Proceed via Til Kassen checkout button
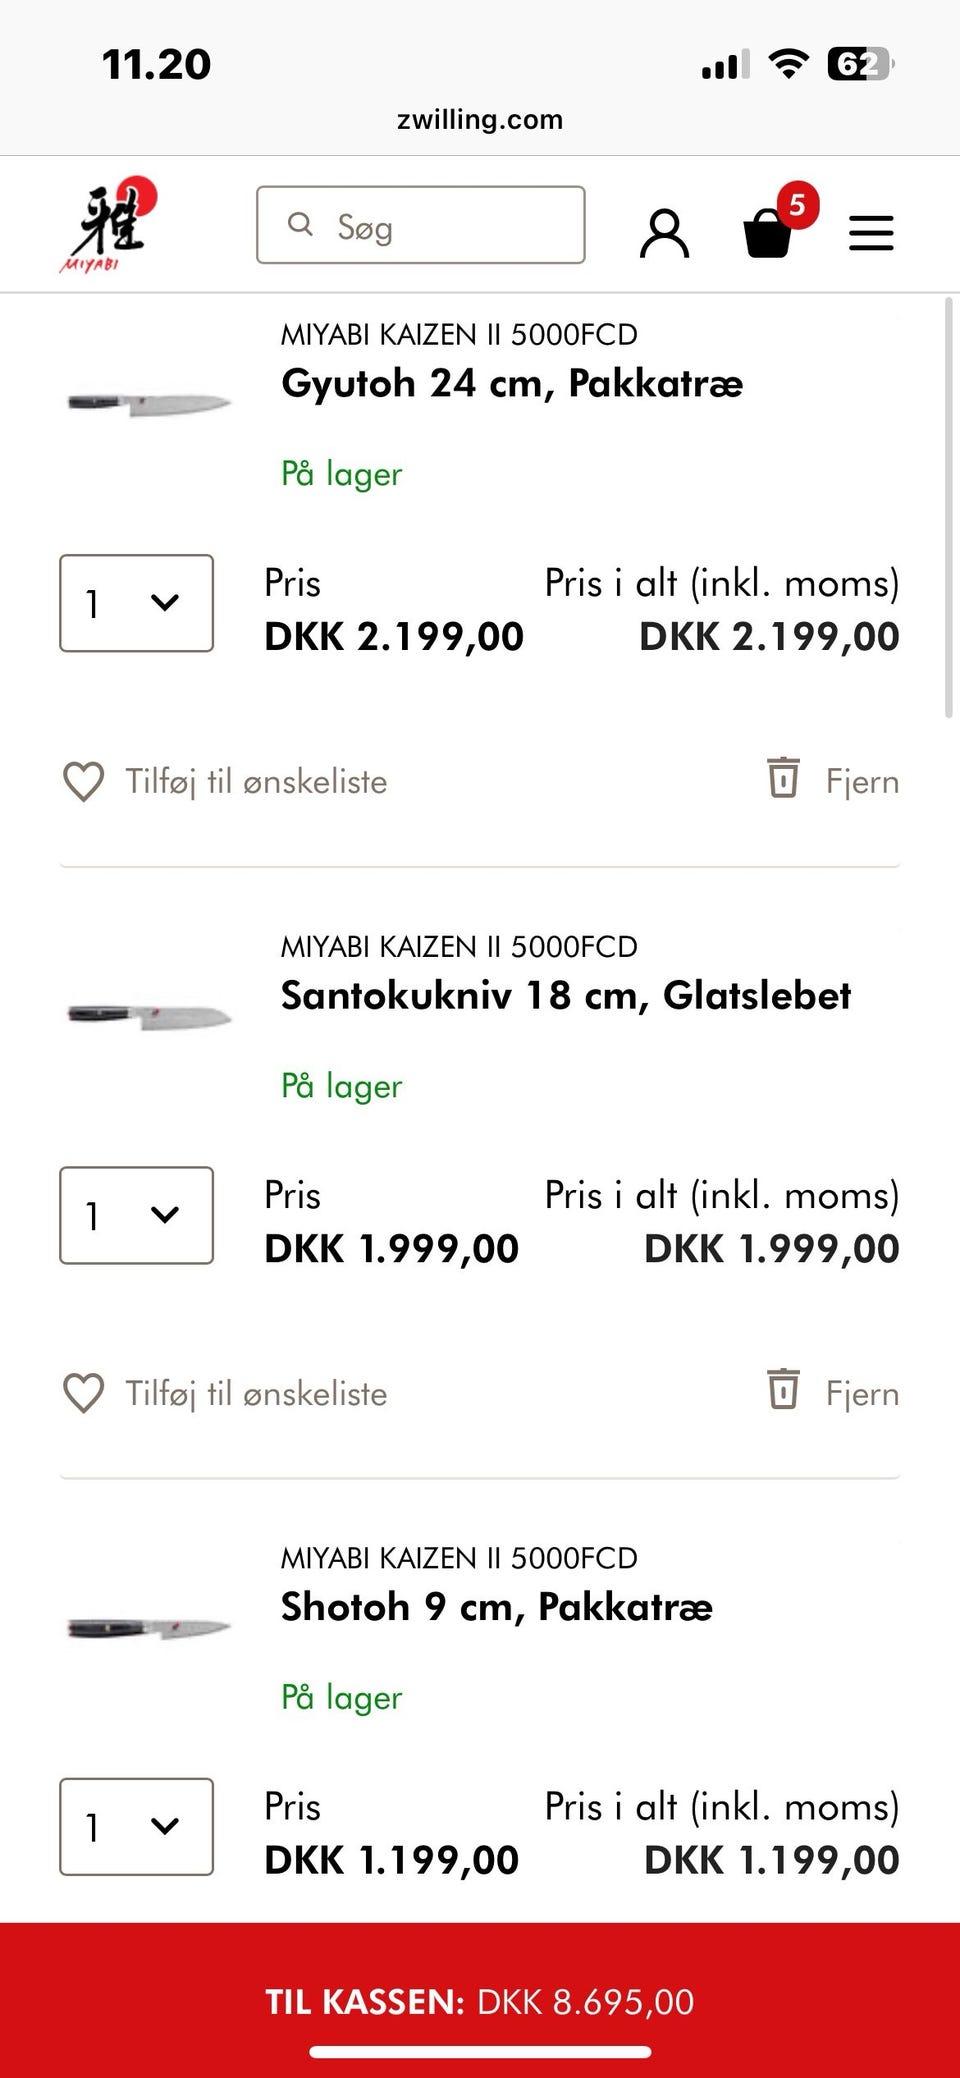Image resolution: width=960 pixels, height=2078 pixels. click(x=480, y=2000)
